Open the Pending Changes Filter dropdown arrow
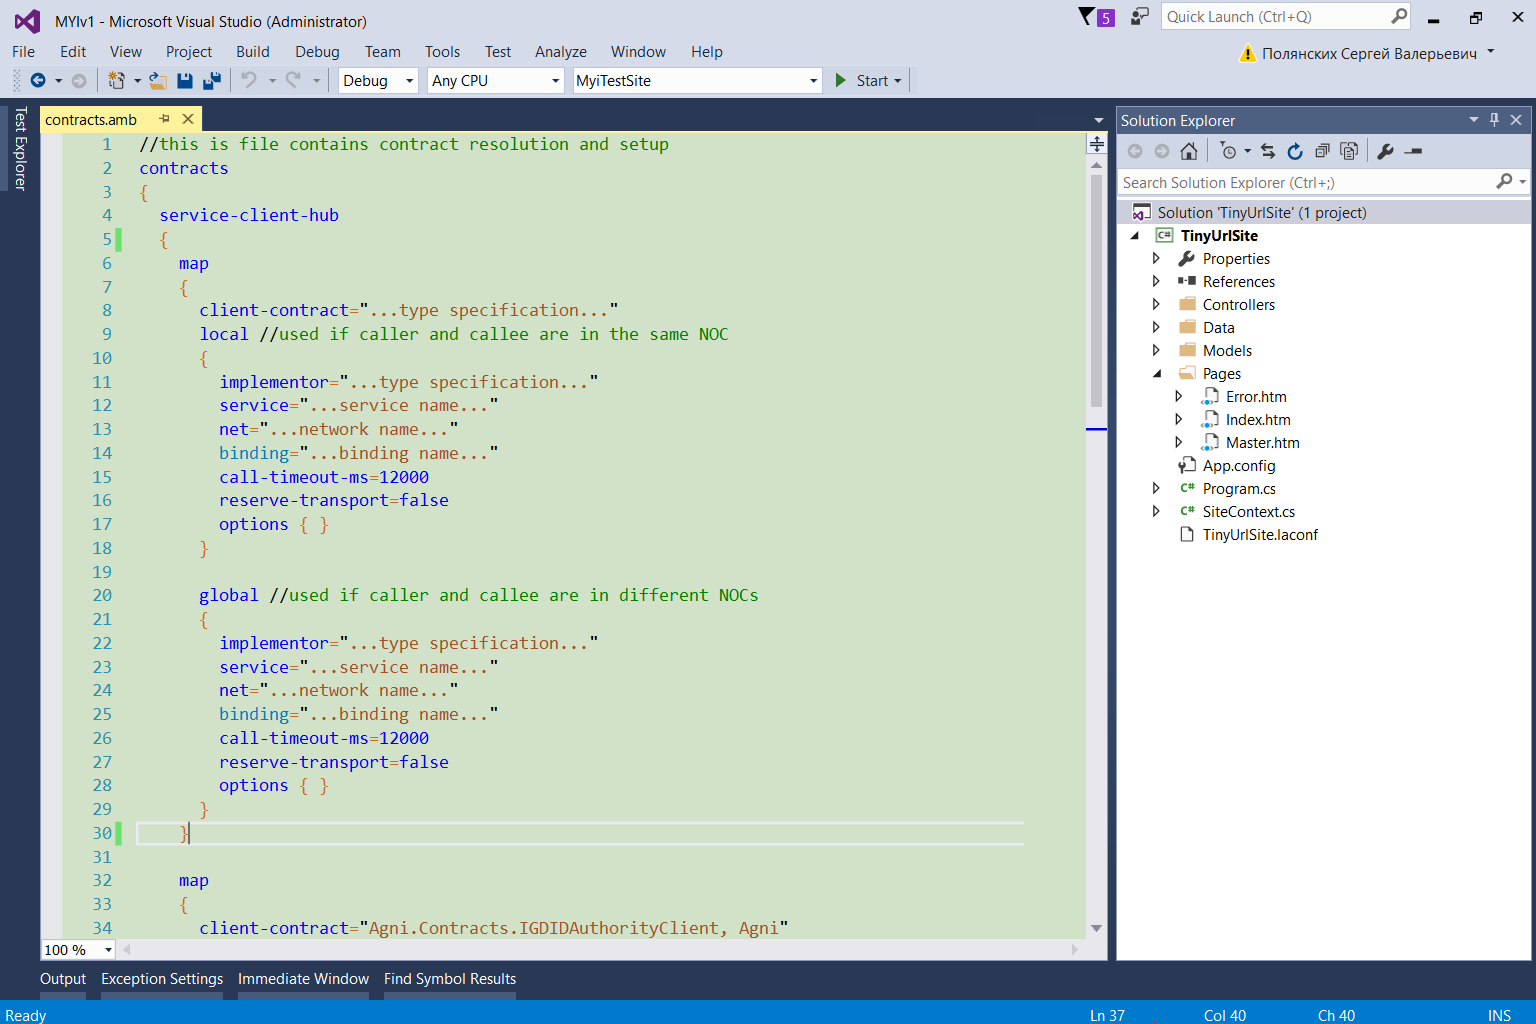 click(1247, 151)
